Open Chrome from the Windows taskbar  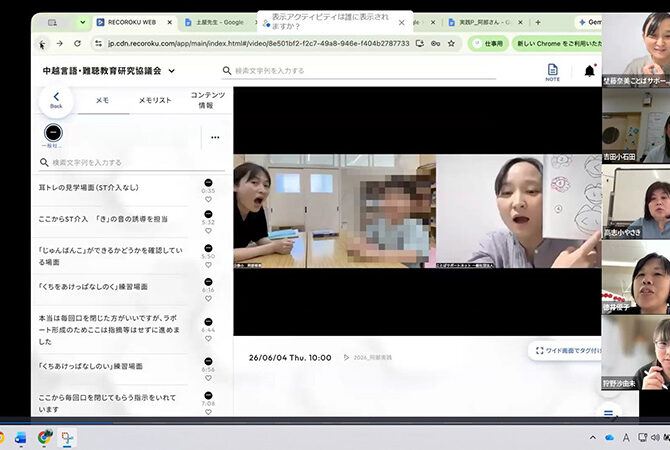(x=44, y=437)
